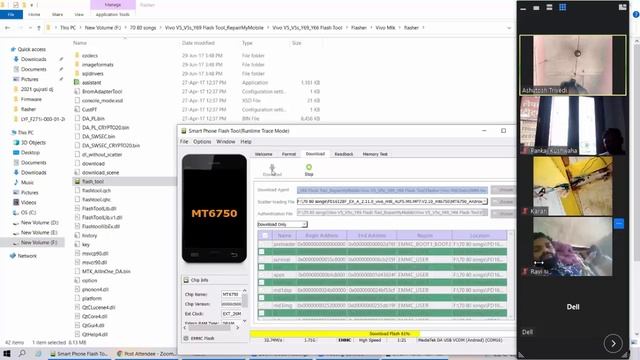Open Network in navigation pane

pos(27,256)
